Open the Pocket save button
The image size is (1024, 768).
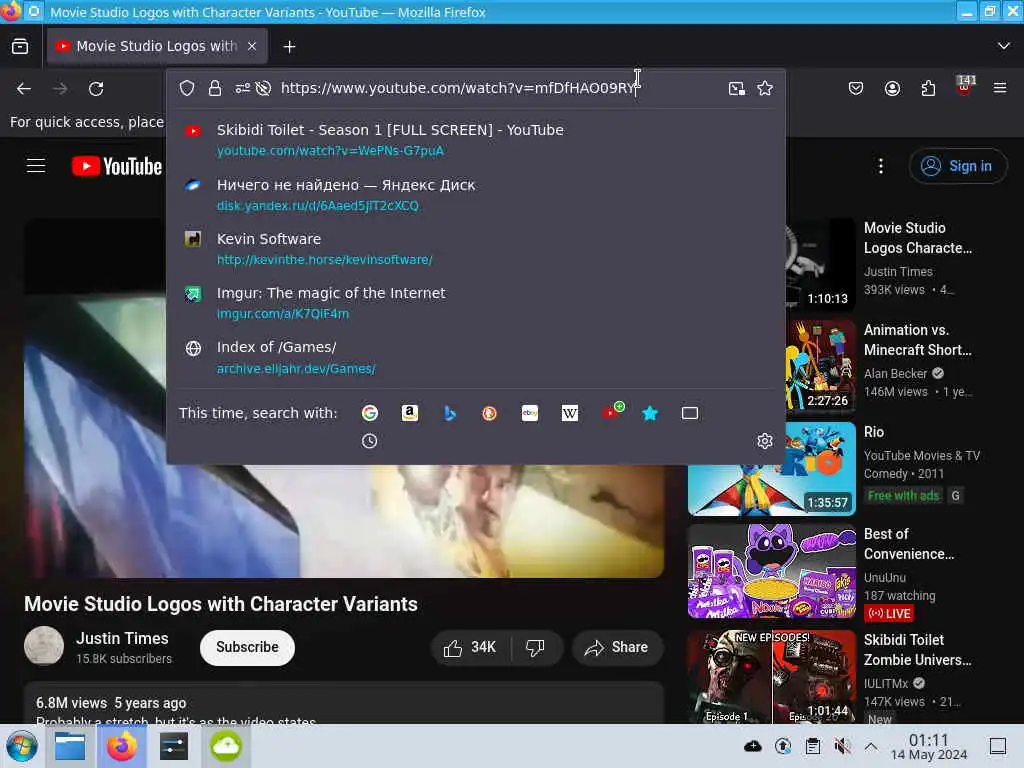click(856, 88)
